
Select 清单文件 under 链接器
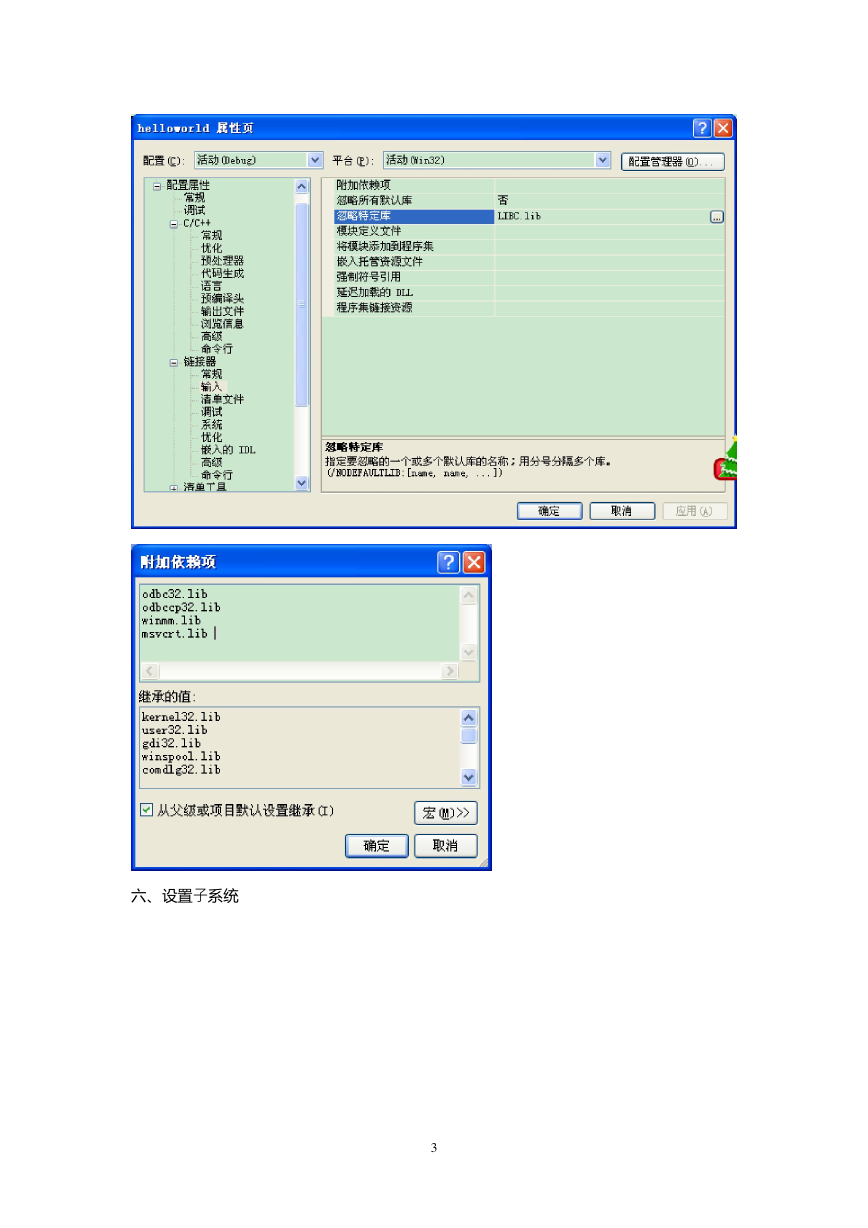(x=222, y=400)
